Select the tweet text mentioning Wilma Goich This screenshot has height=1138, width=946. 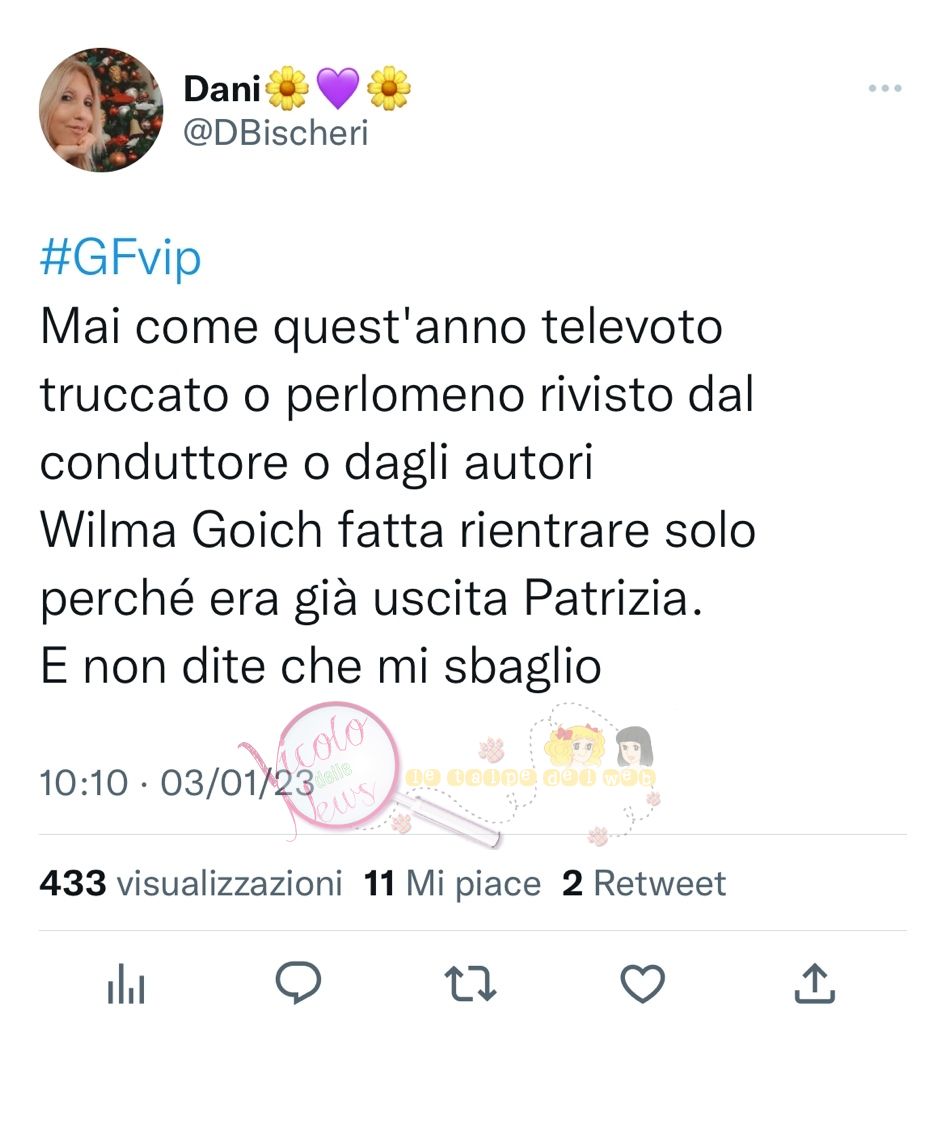[398, 496]
